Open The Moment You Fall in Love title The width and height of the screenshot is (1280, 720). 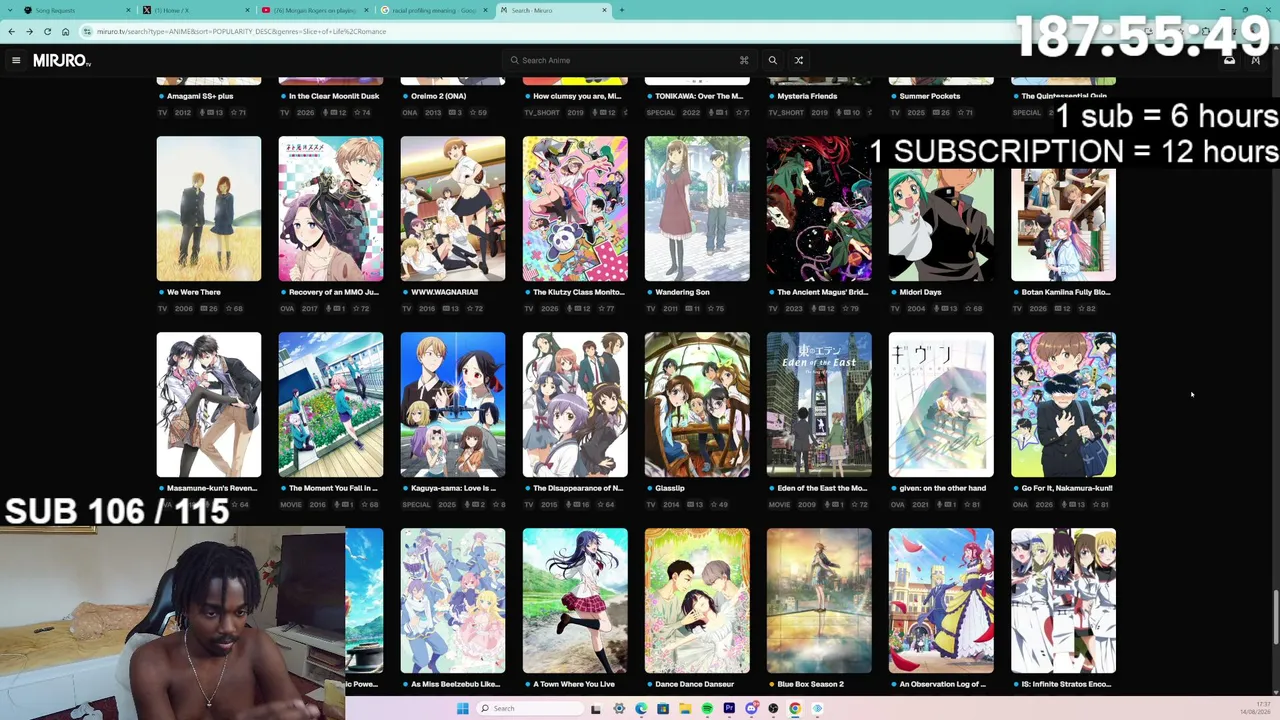[333, 488]
